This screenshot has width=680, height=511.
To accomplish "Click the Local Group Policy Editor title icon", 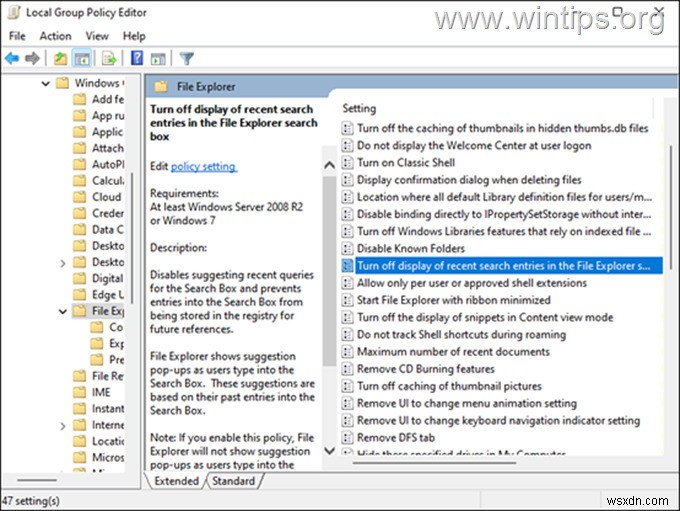I will 13,12.
